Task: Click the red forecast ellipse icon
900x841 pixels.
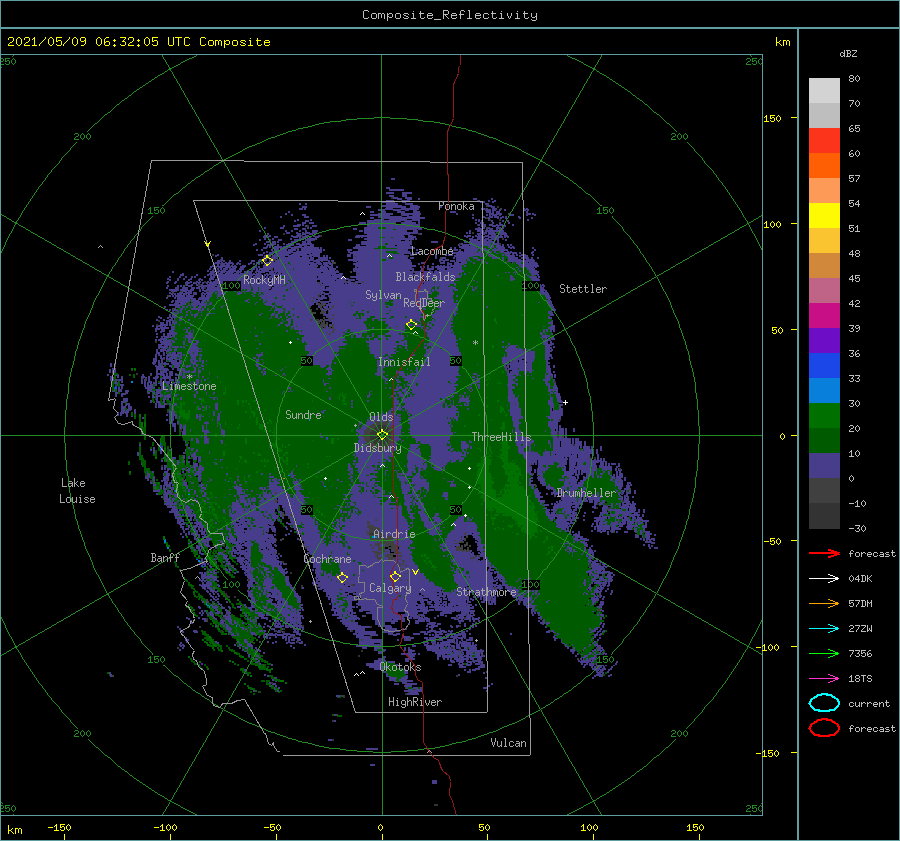Action: [x=824, y=728]
